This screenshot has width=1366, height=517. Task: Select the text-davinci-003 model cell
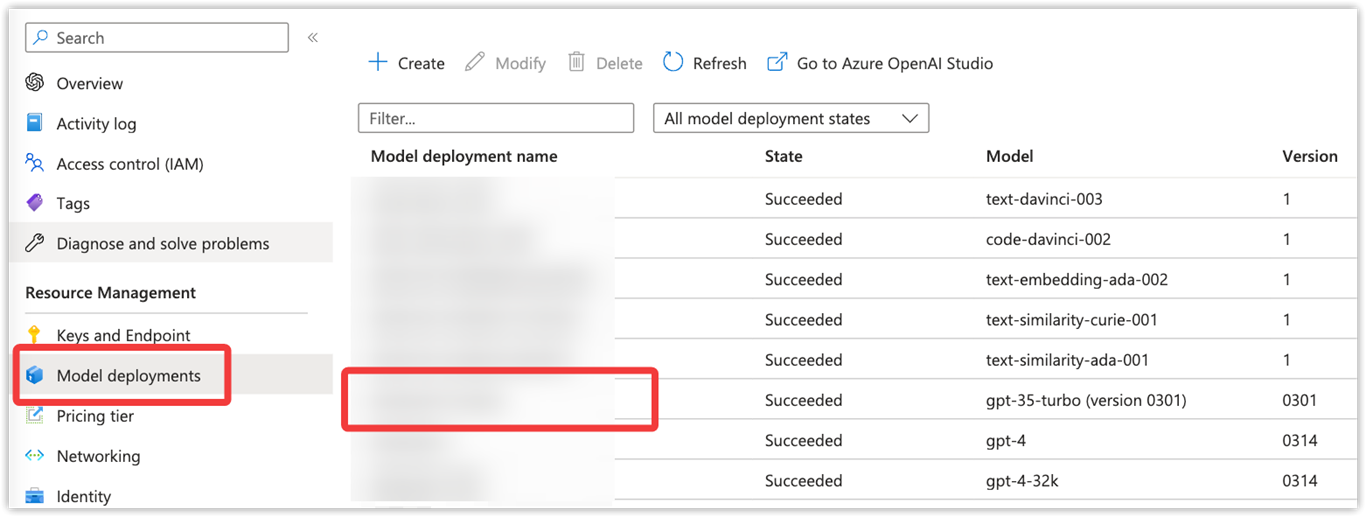pos(1044,199)
